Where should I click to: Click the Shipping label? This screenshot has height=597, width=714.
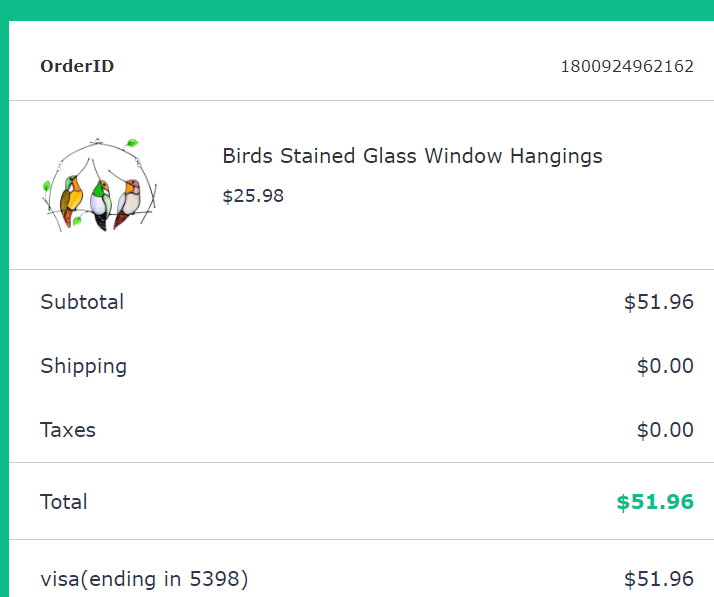click(x=83, y=366)
